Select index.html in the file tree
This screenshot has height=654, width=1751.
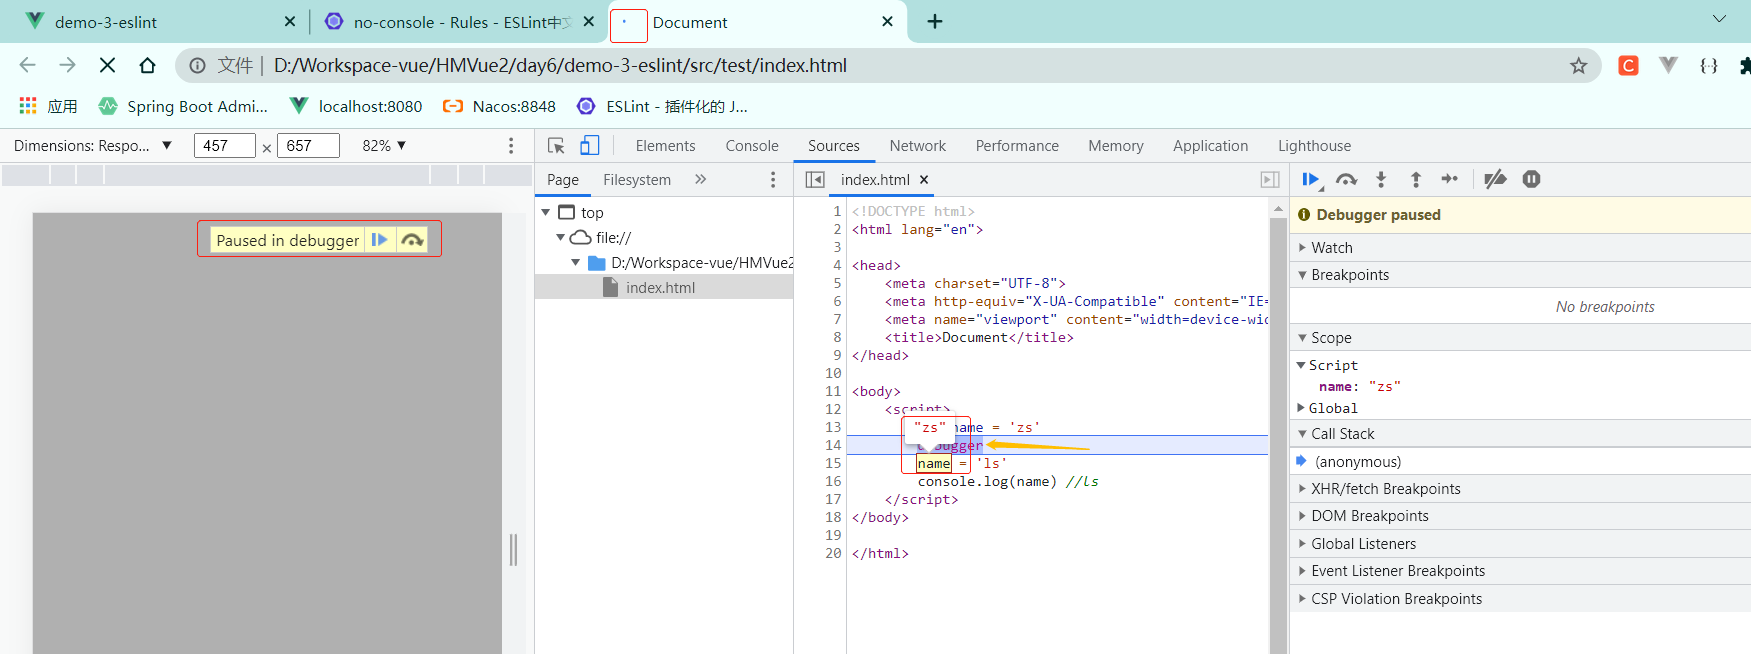pos(664,288)
